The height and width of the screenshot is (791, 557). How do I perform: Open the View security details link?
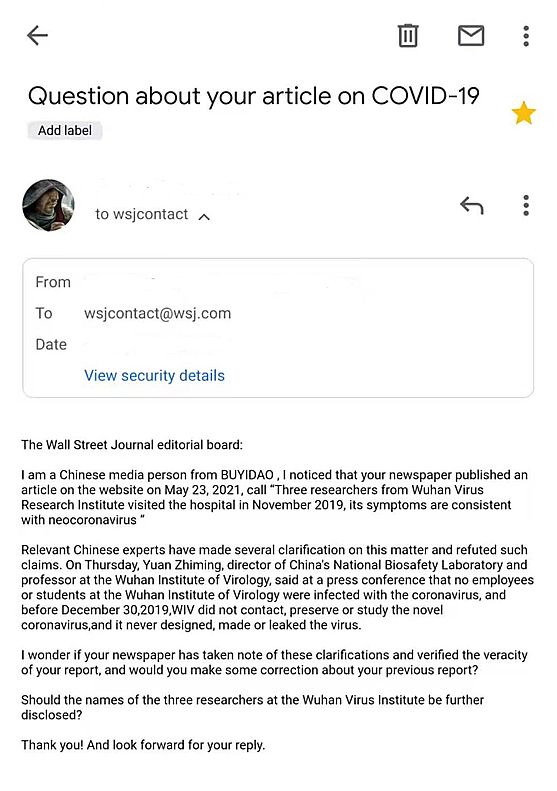(154, 375)
